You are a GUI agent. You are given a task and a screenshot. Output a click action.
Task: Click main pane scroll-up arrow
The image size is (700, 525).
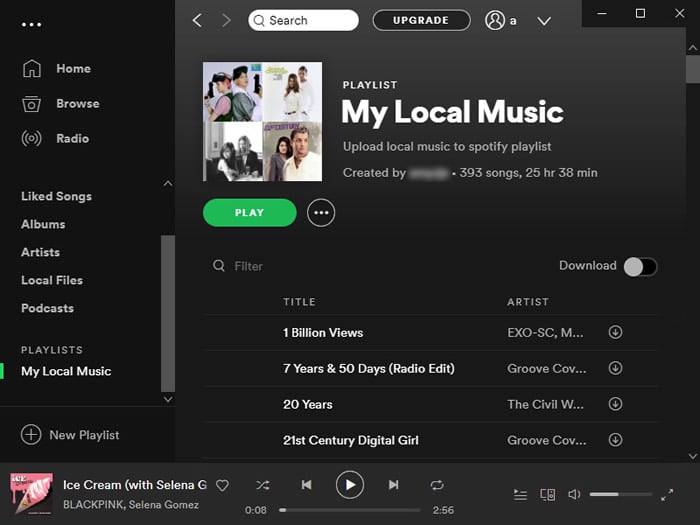coord(692,47)
